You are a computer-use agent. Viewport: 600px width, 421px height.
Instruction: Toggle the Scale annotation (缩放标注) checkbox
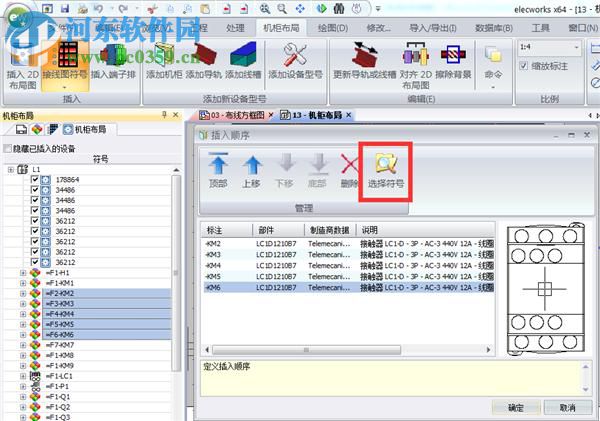click(x=523, y=66)
